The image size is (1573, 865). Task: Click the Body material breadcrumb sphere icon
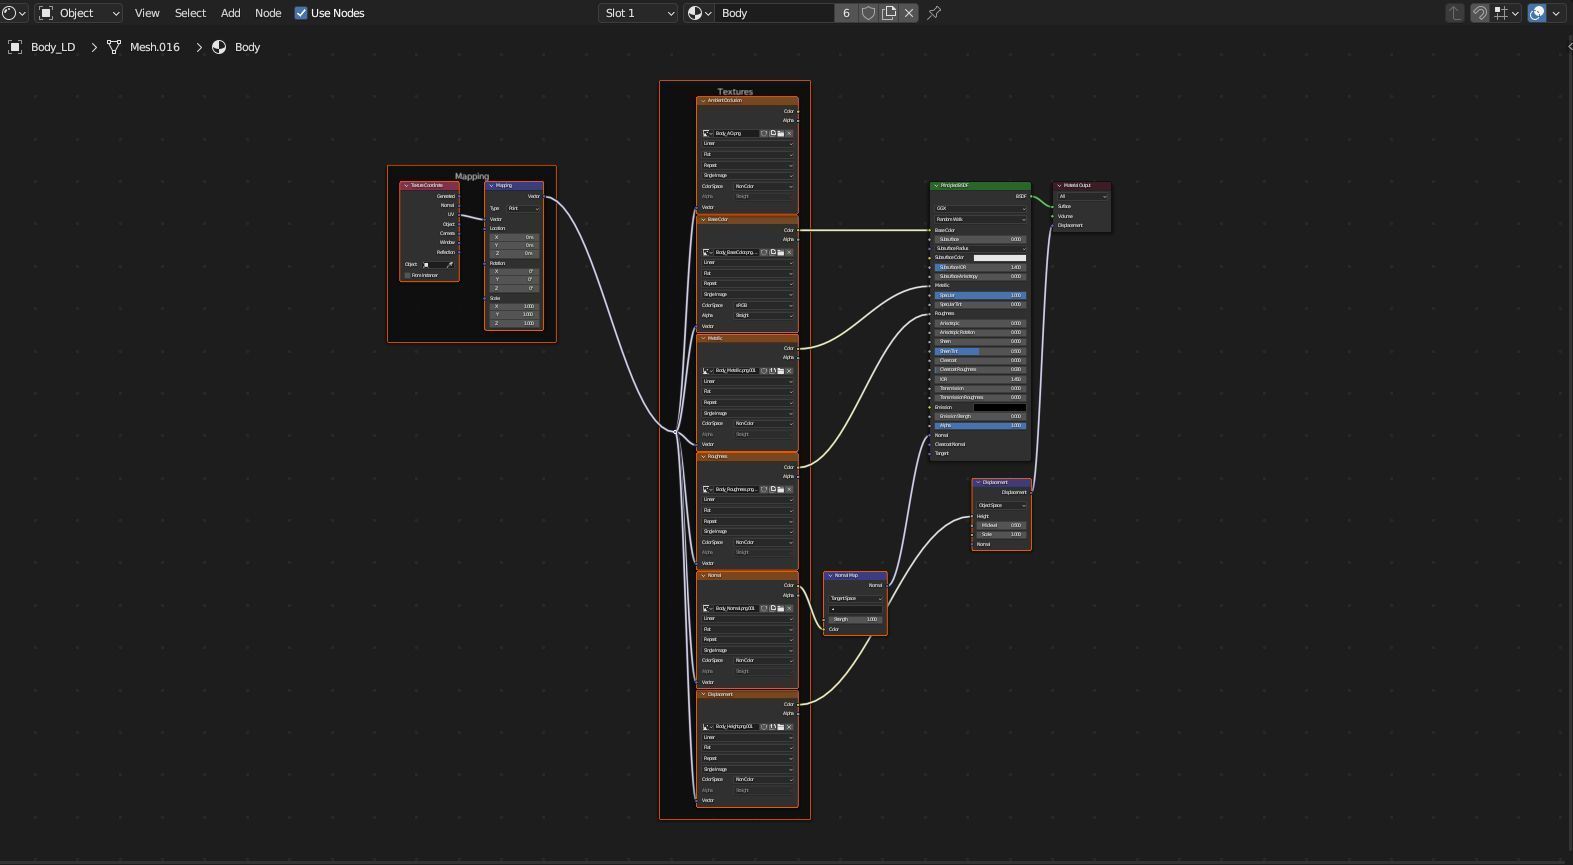(x=219, y=47)
